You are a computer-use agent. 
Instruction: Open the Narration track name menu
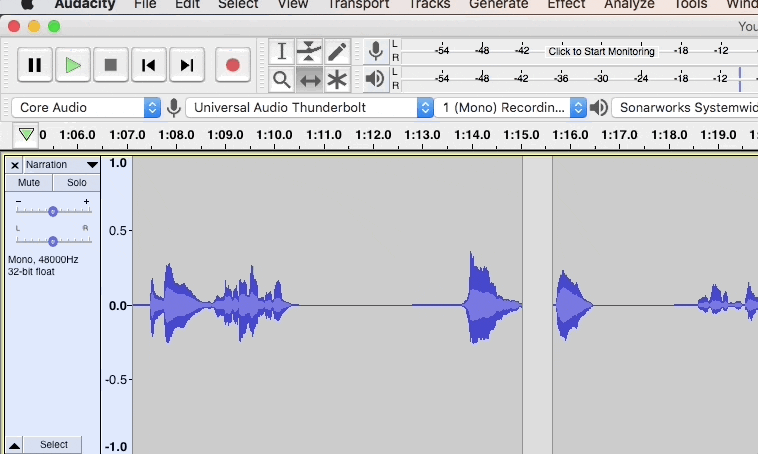pos(62,164)
